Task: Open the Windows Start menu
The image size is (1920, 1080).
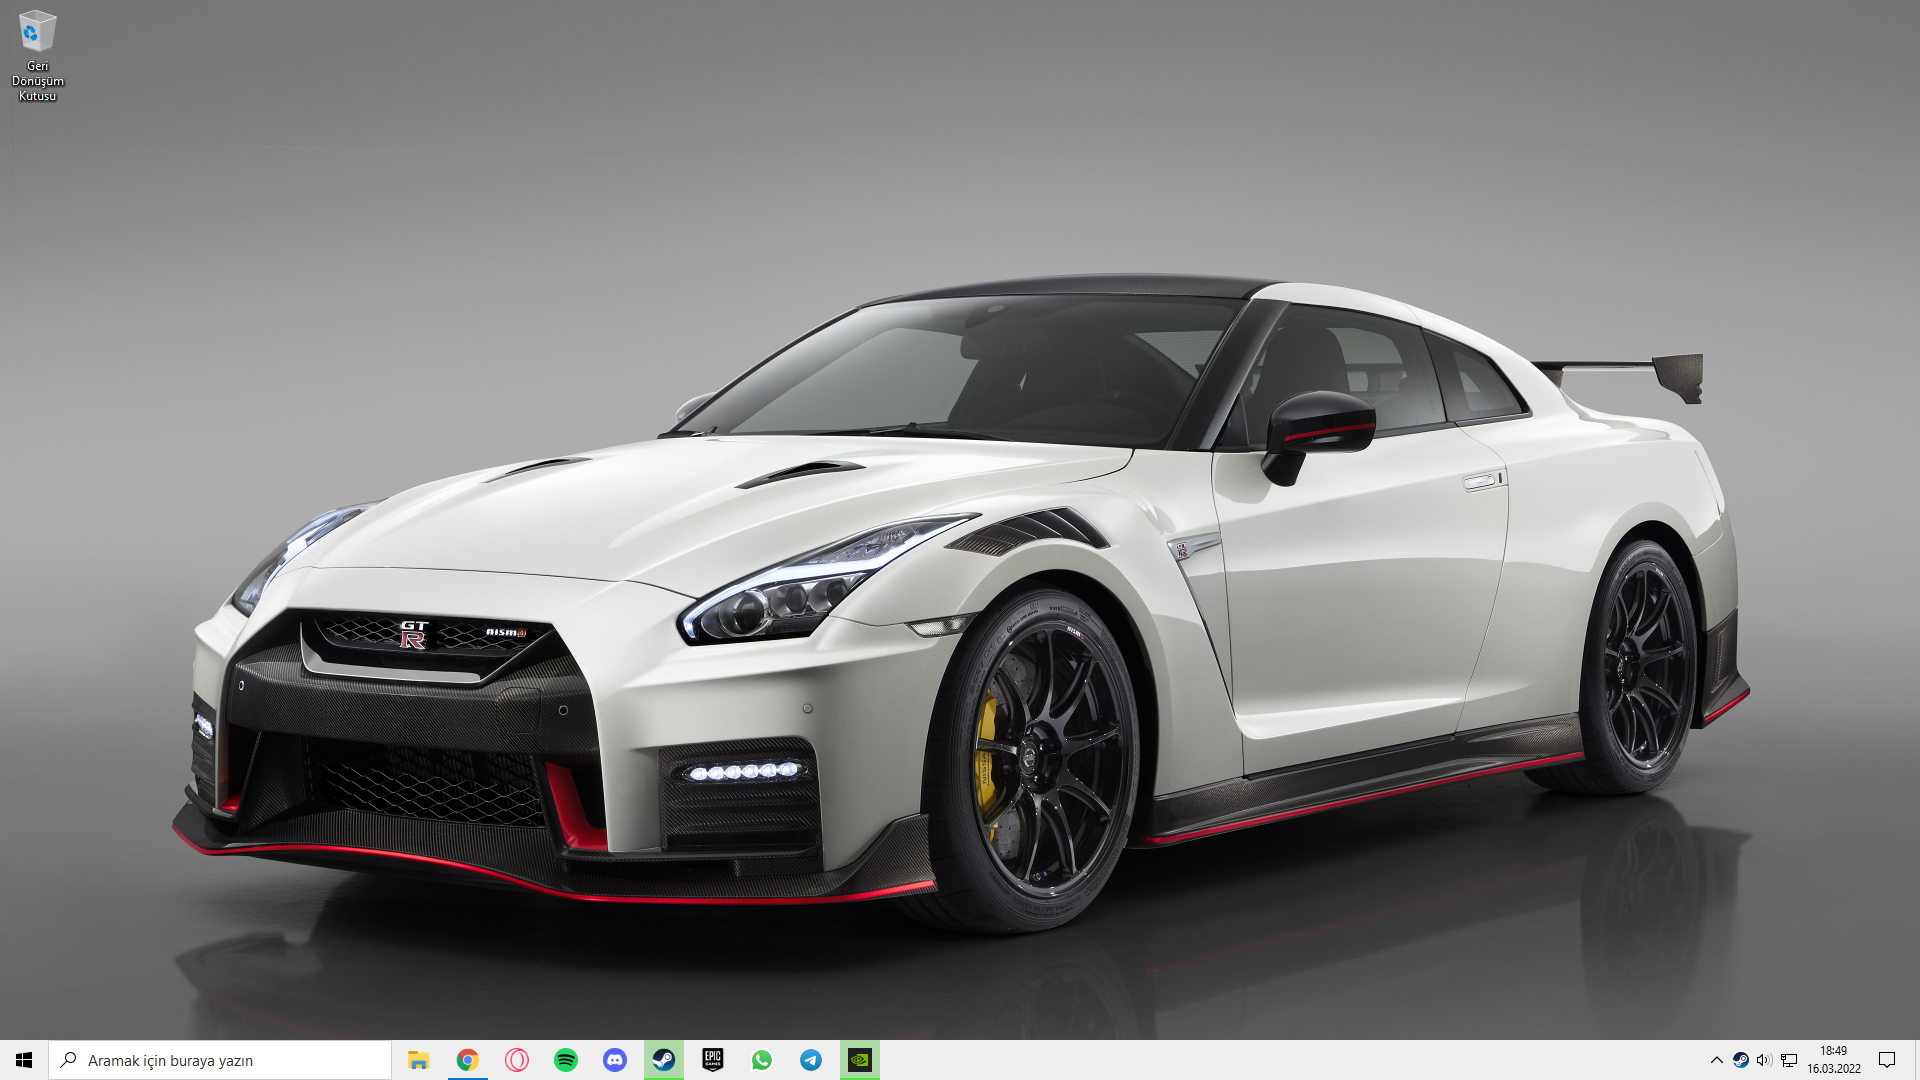Action: 24,1060
